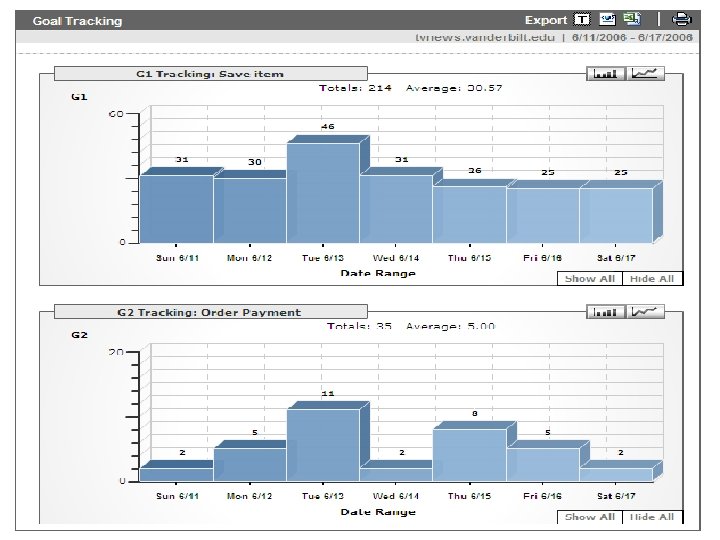Click the Sat 6/17 bar in G1 chart

616,215
